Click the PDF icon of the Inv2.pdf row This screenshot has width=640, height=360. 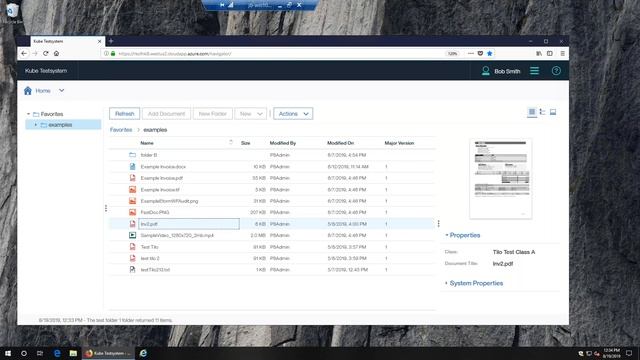132,224
